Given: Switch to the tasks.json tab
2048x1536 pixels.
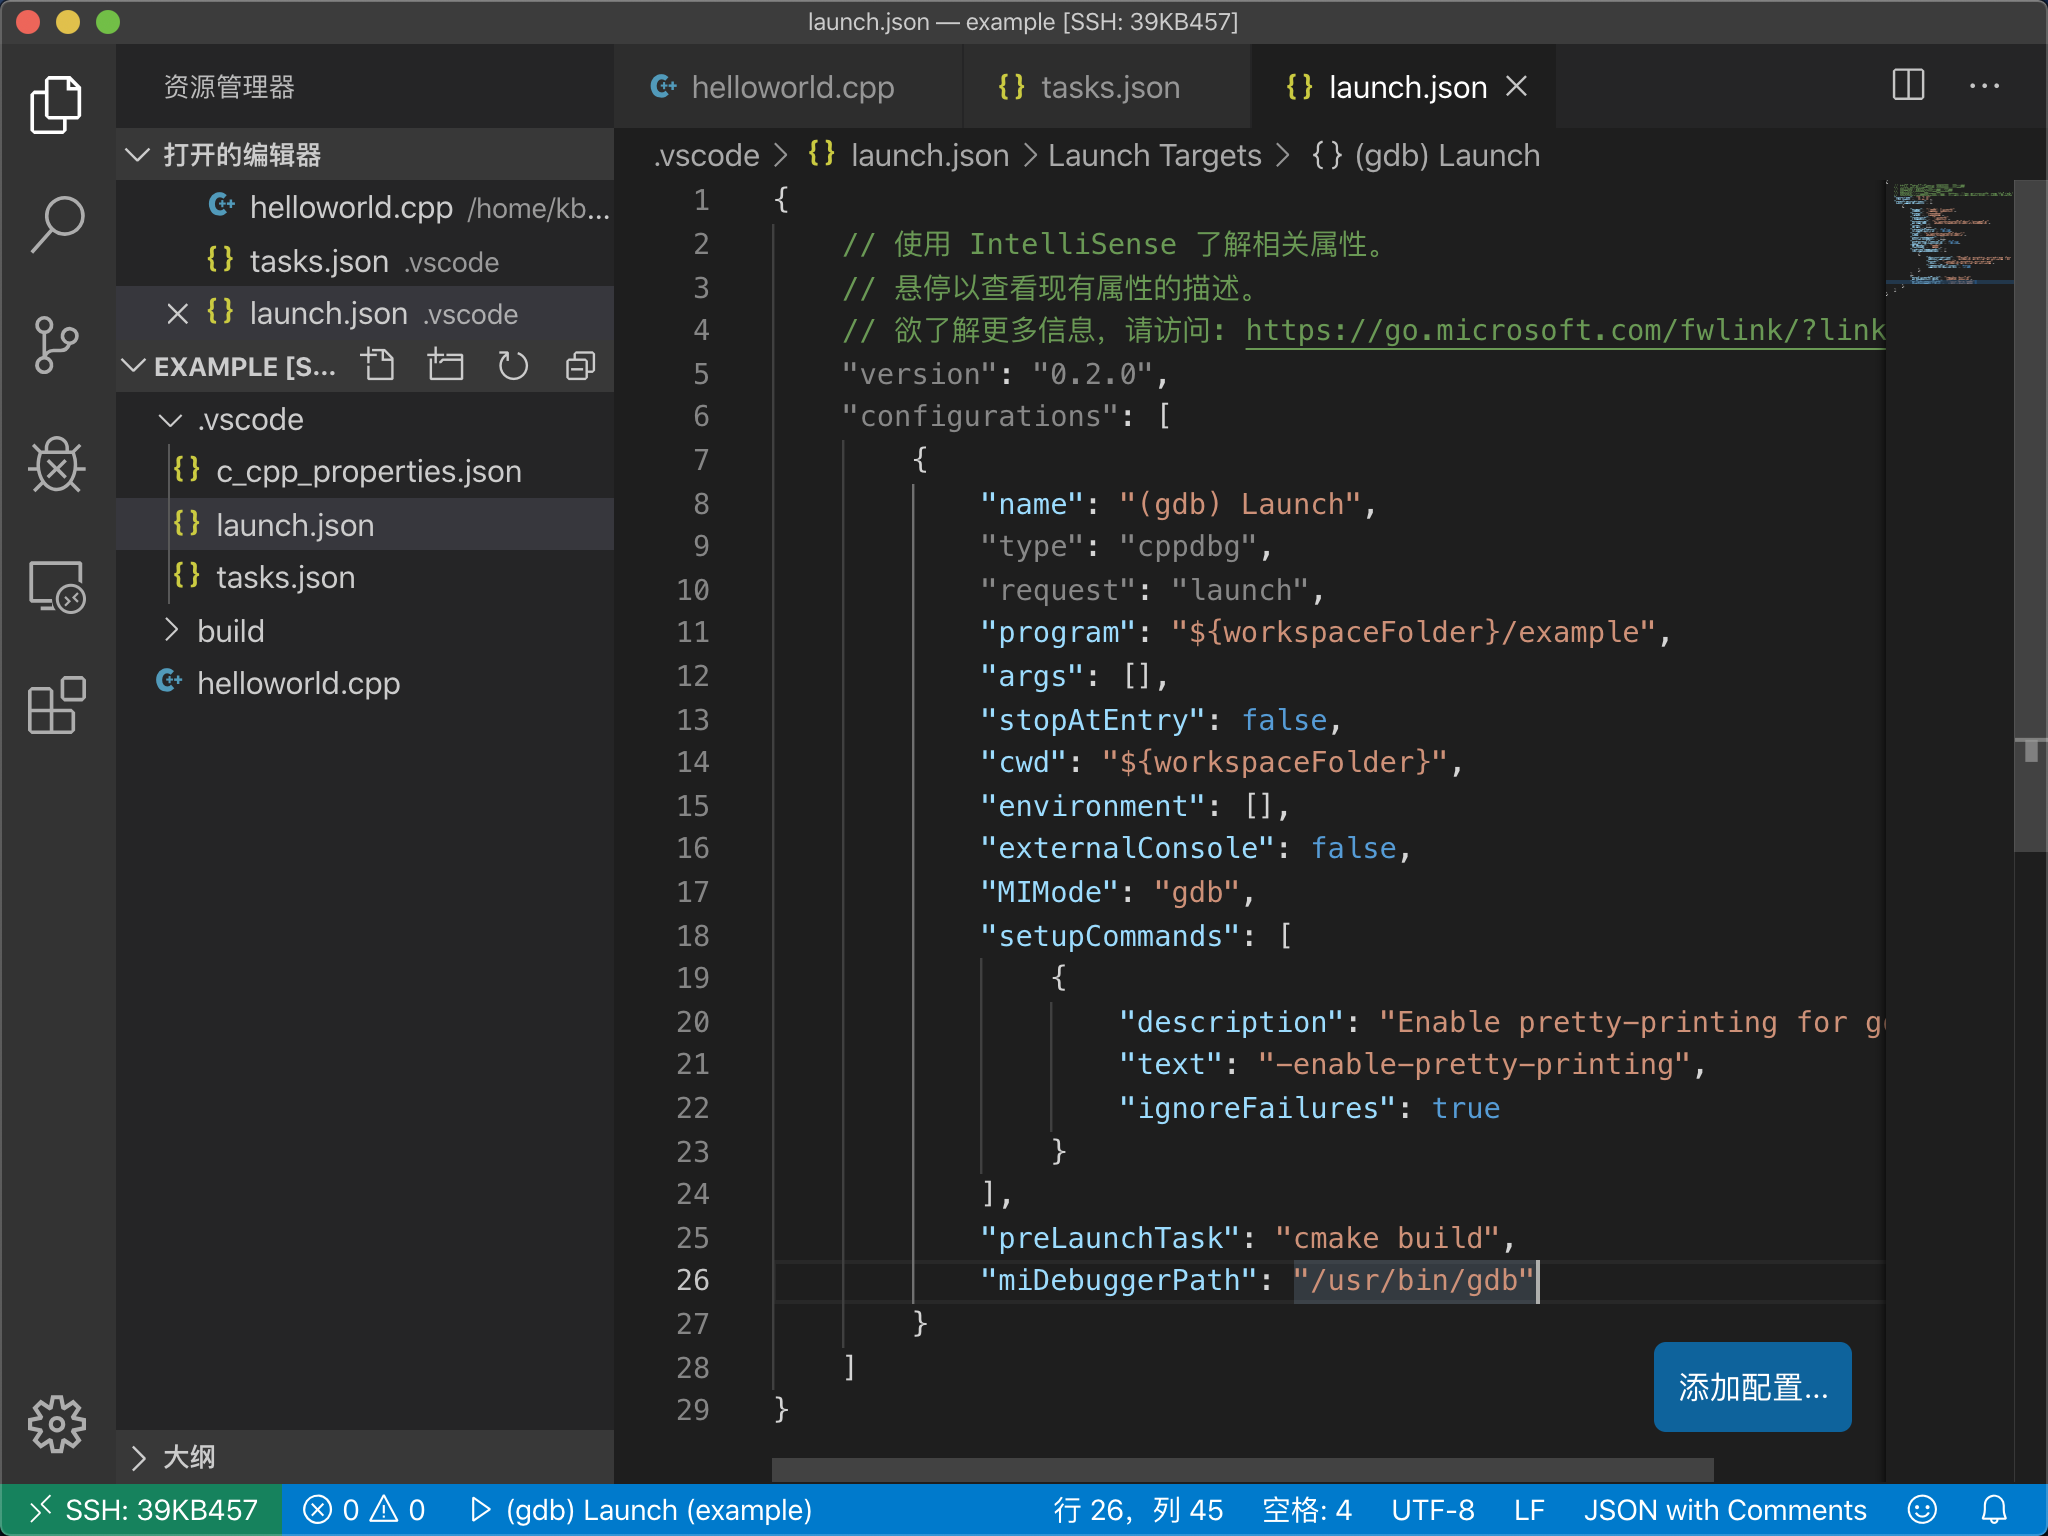Looking at the screenshot, I should pos(1110,87).
